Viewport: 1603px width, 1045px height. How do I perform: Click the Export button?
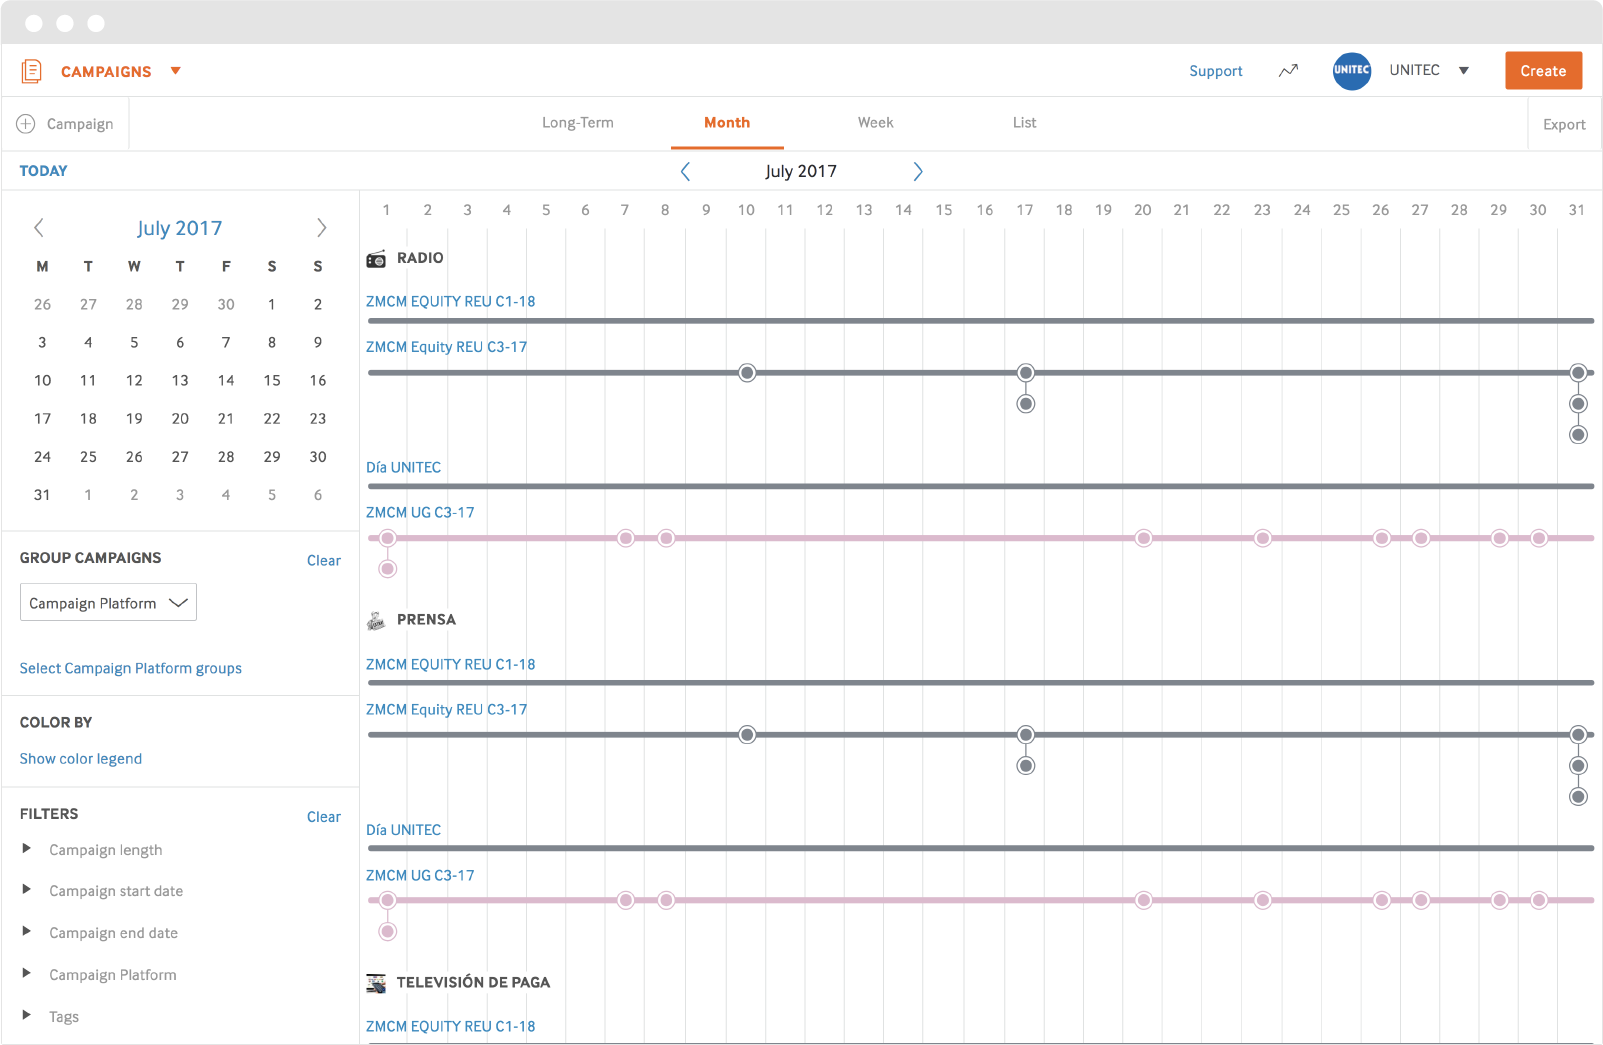point(1564,125)
